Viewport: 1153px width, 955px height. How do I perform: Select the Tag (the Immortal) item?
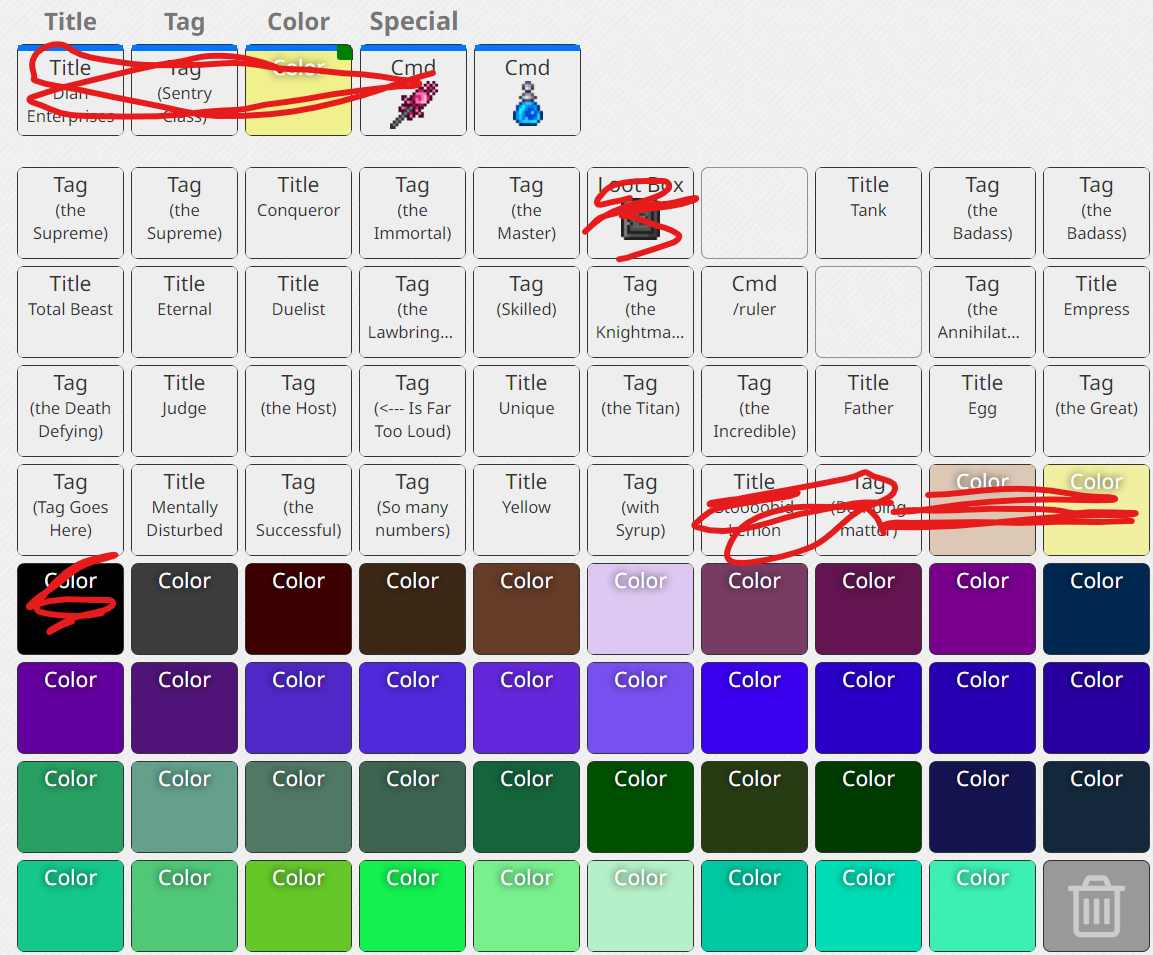tap(413, 212)
